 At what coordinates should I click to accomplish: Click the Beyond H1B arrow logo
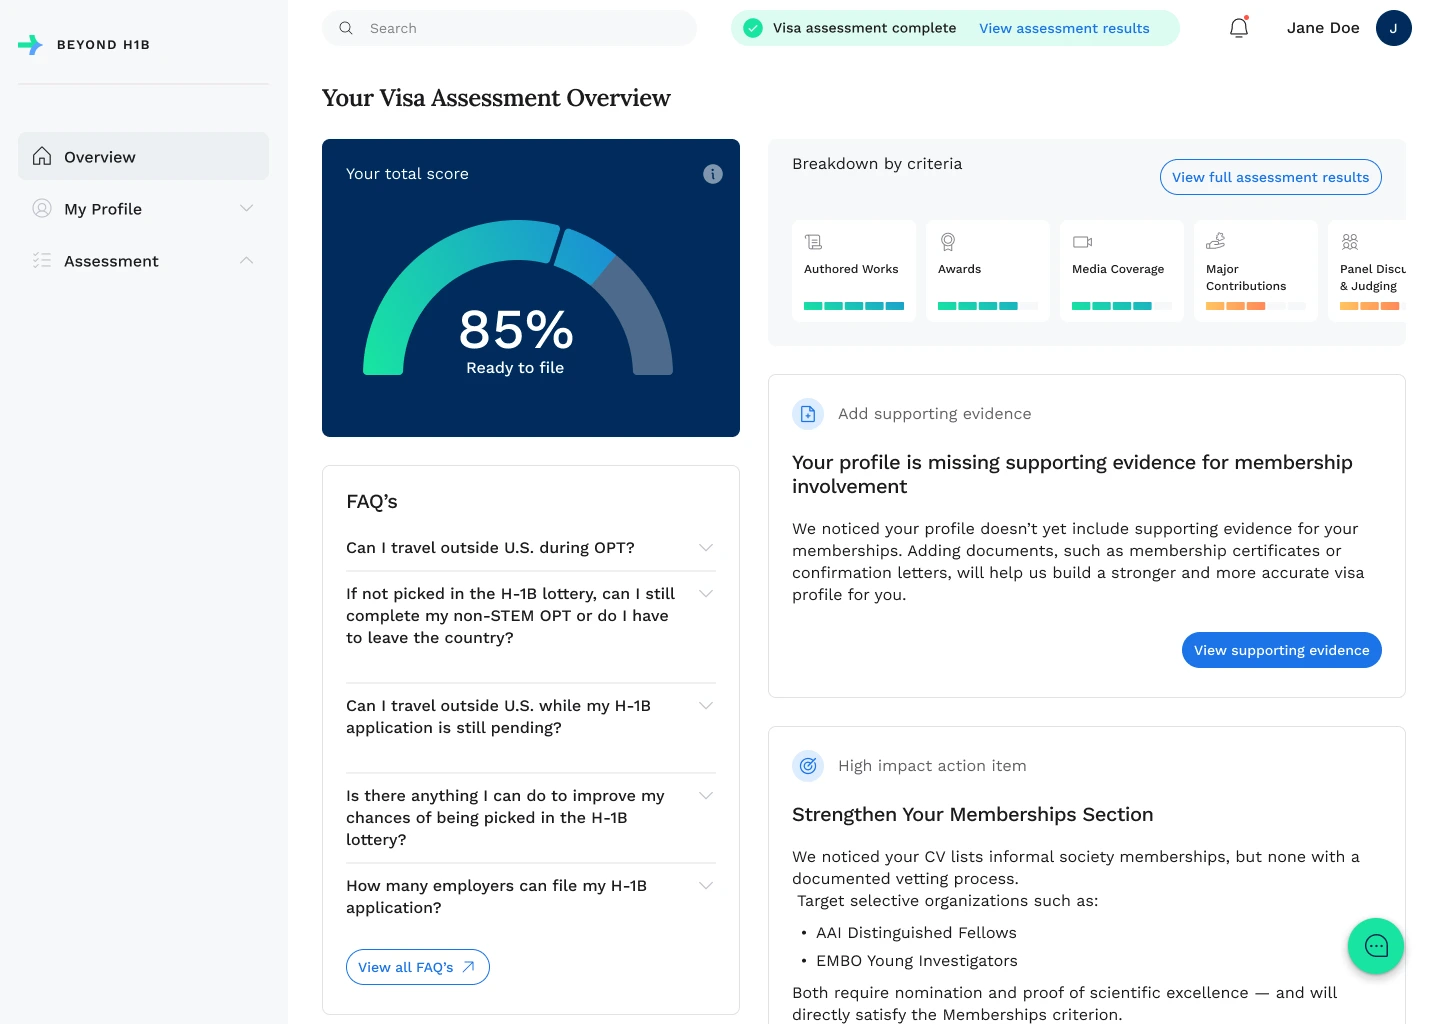[31, 45]
